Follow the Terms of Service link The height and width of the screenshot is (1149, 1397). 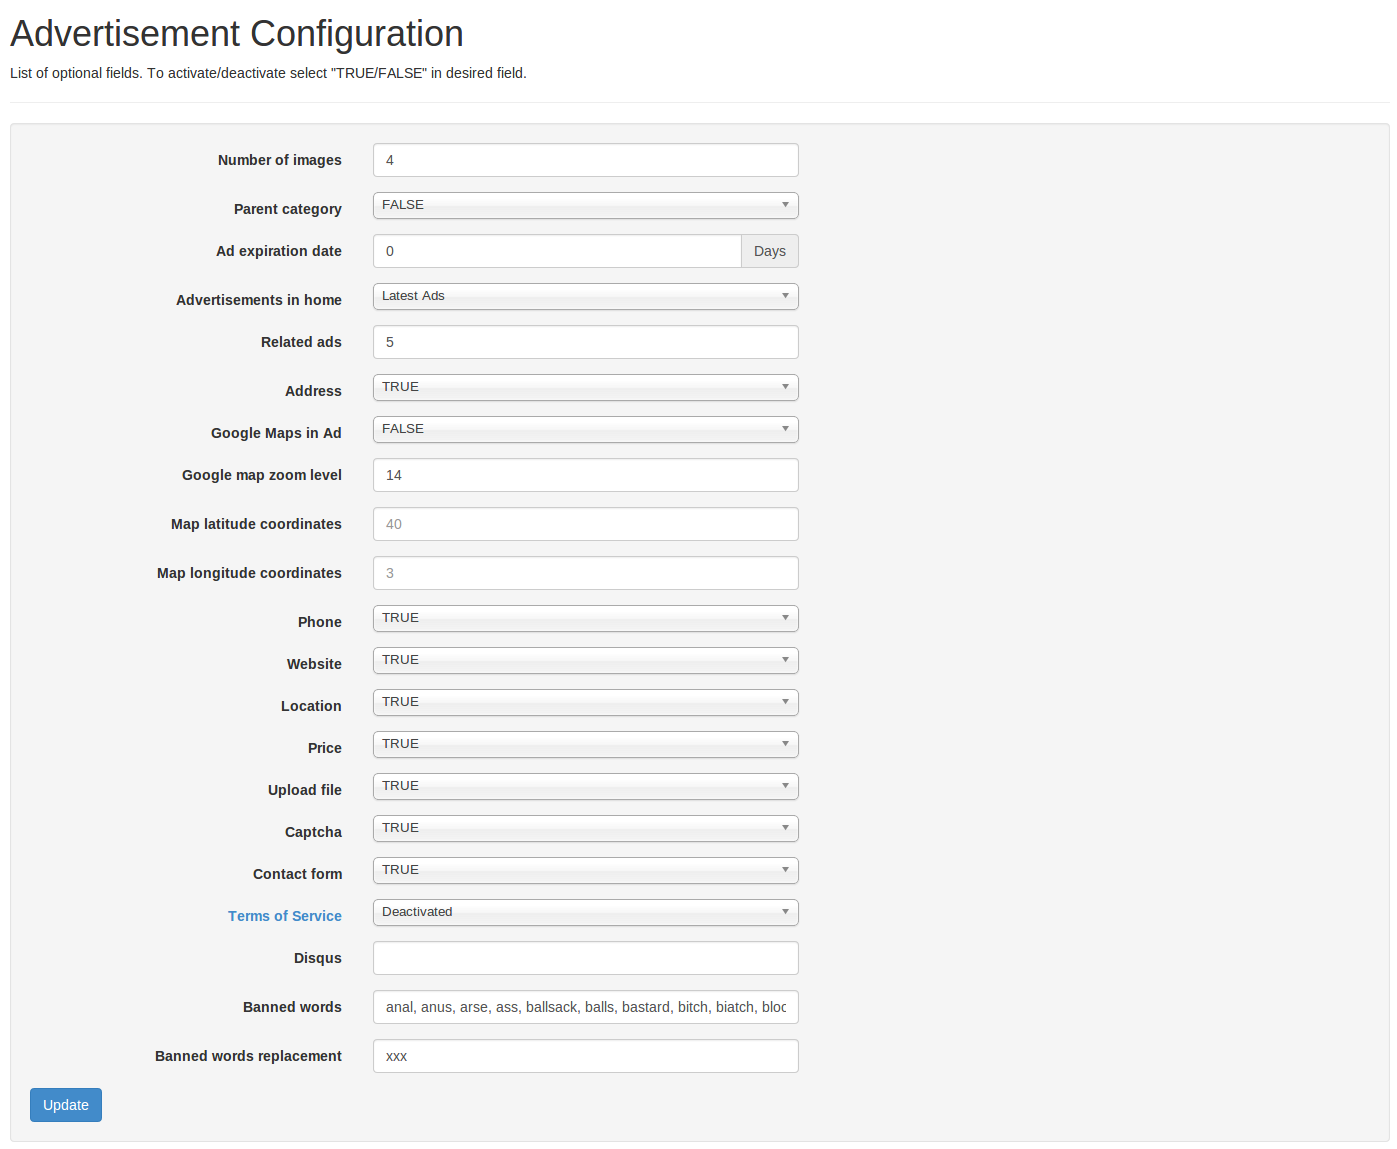[x=285, y=916]
